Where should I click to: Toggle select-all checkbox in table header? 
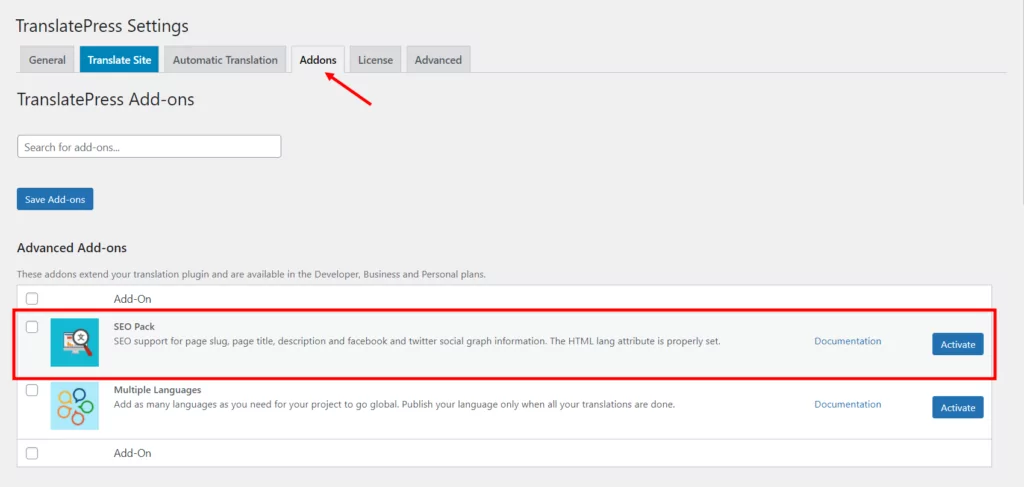click(32, 298)
